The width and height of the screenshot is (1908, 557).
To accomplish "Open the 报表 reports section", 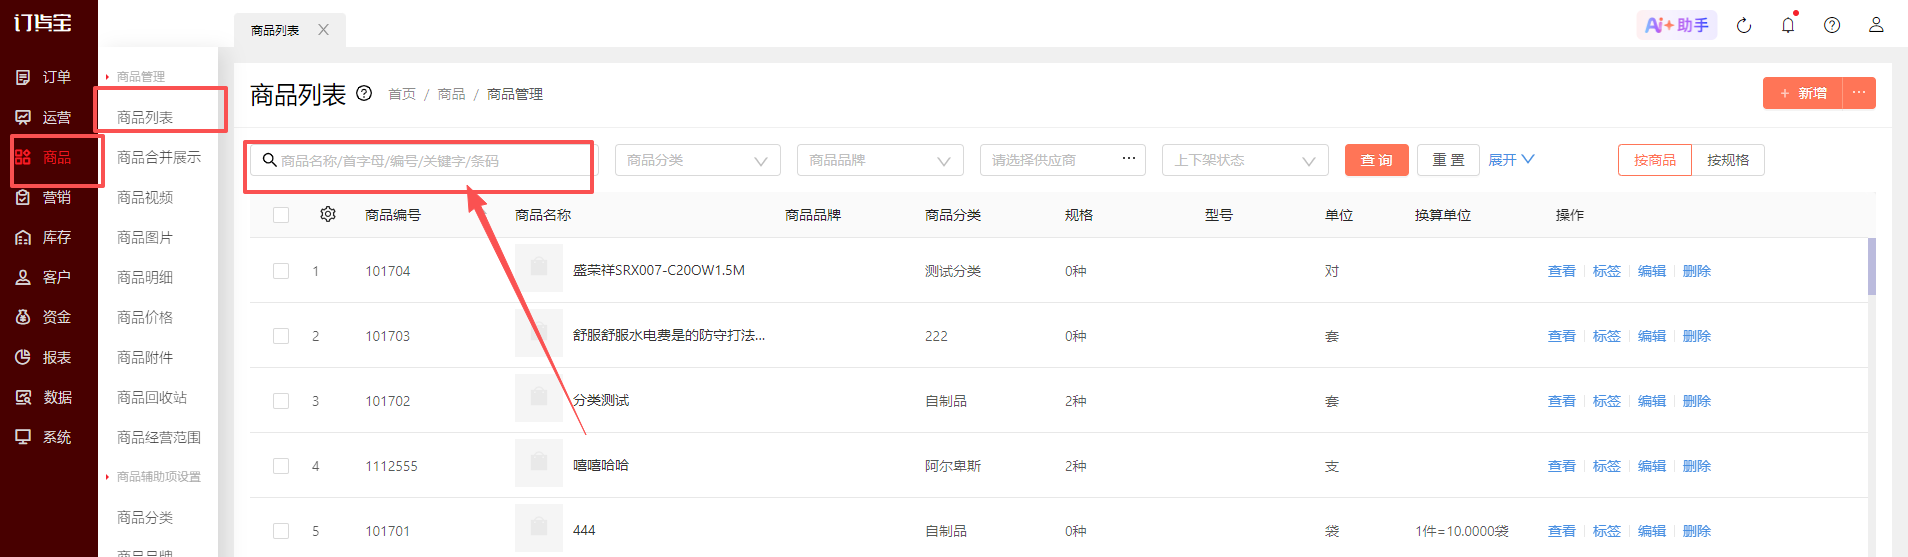I will click(44, 357).
